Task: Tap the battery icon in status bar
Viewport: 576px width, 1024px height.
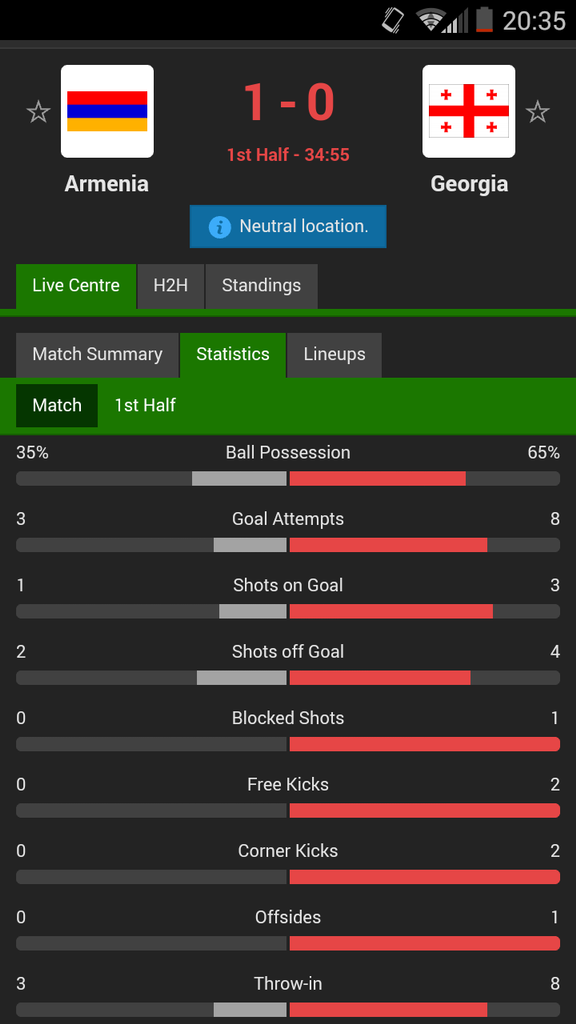Action: point(484,20)
